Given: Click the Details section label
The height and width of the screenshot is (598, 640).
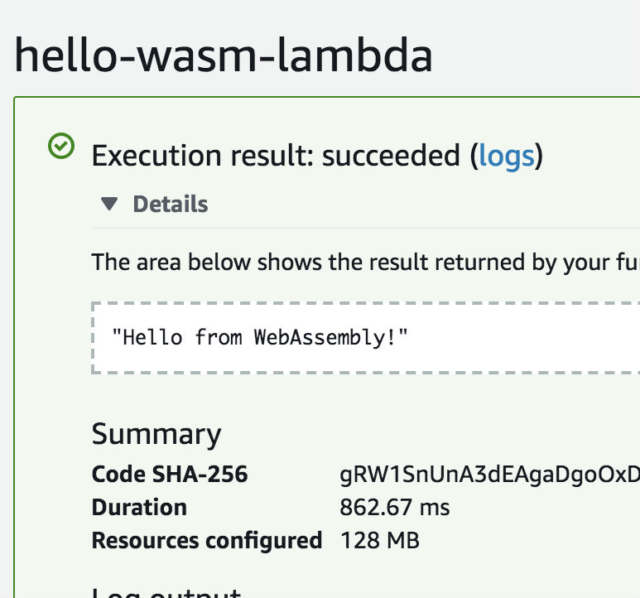Looking at the screenshot, I should (171, 204).
